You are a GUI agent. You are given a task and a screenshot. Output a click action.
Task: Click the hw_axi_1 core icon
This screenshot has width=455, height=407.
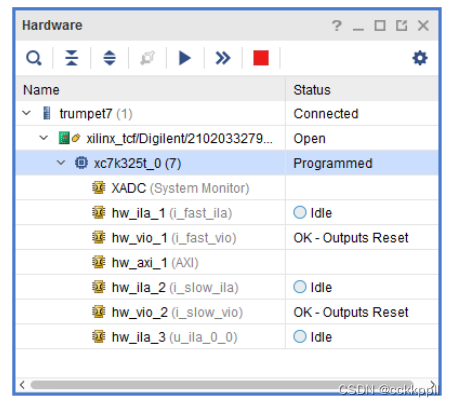point(99,262)
